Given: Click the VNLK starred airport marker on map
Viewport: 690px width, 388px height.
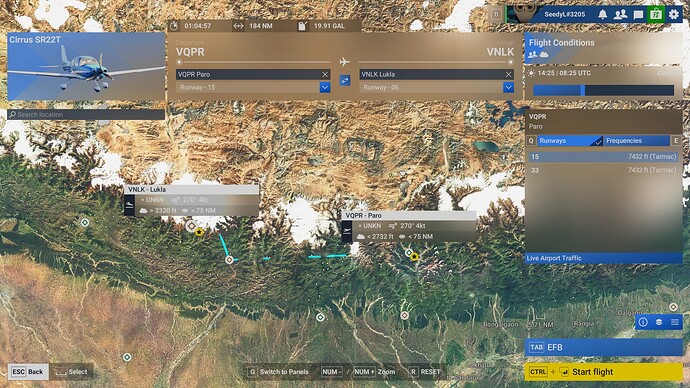Looking at the screenshot, I should click(x=199, y=232).
